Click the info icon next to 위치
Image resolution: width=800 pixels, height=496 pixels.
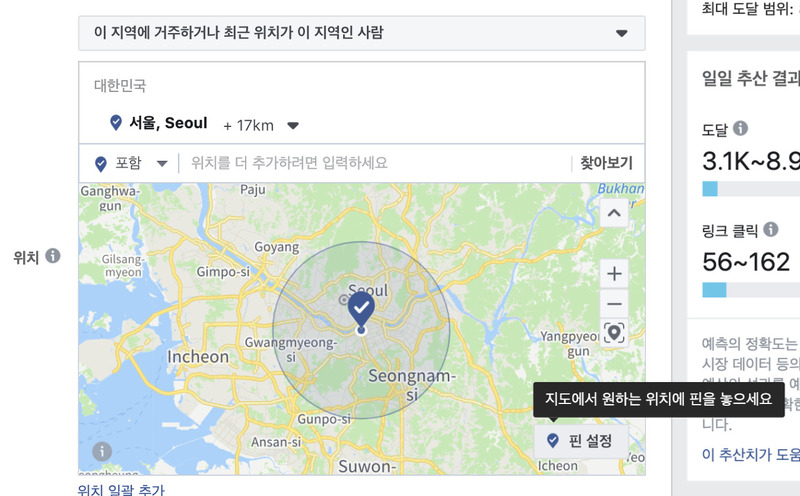53,256
